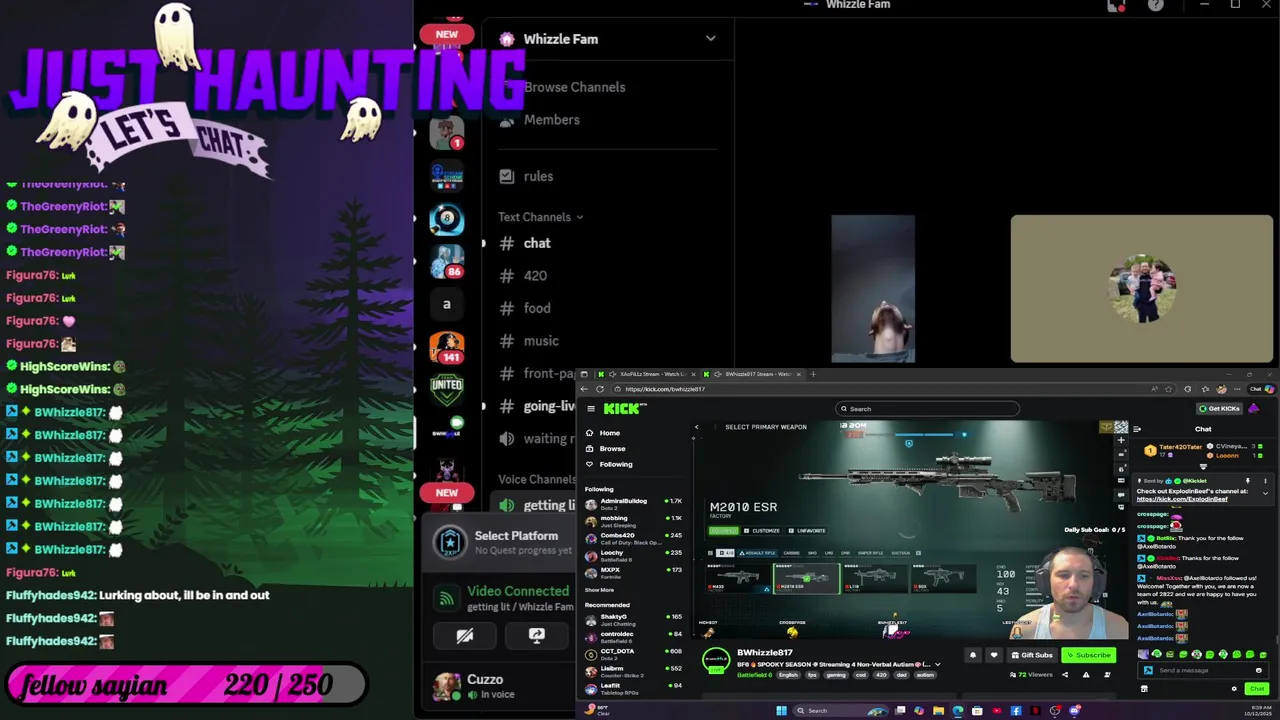Select the food text channel
1280x720 pixels.
(537, 308)
